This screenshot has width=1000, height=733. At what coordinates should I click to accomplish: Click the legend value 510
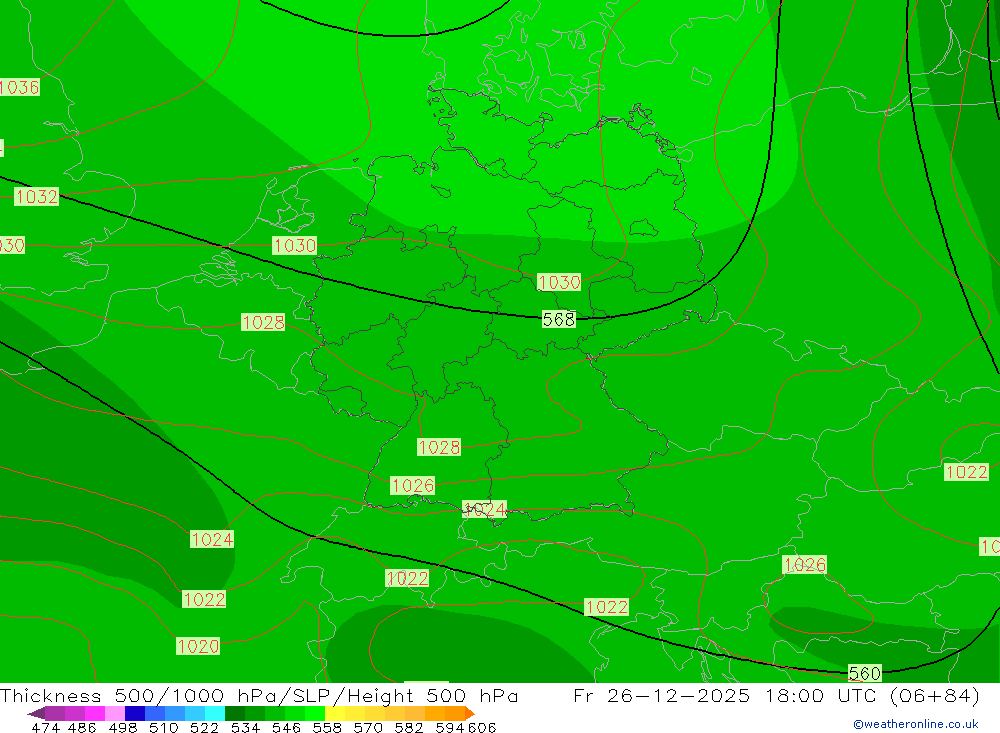pos(164,728)
